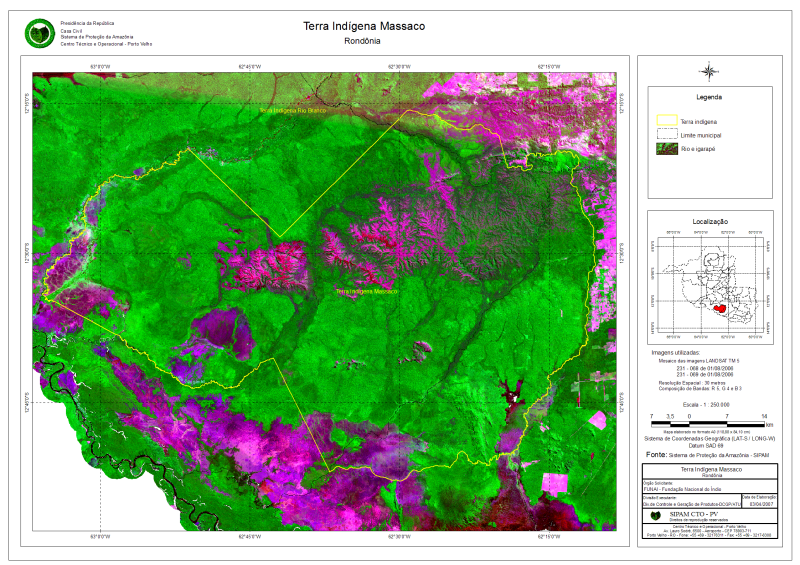Click the small SIPAM logo beside 'SIPAM CTO - PV'
800x565 pixels.
point(656,515)
